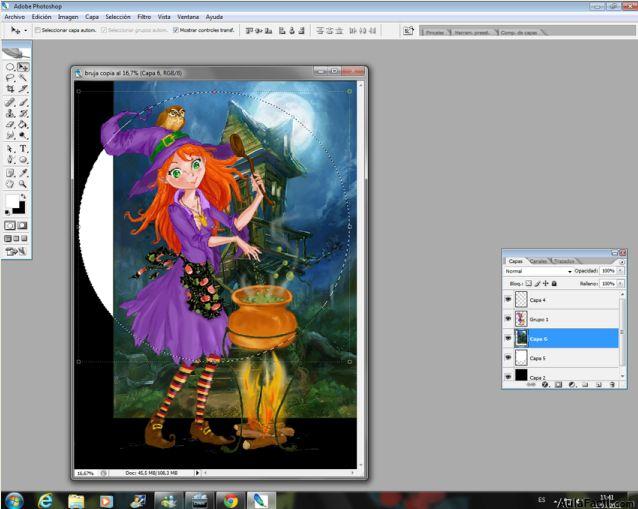Viewport: 638px width, 509px height.
Task: Select the Clone Stamp tool
Action: [x=10, y=114]
